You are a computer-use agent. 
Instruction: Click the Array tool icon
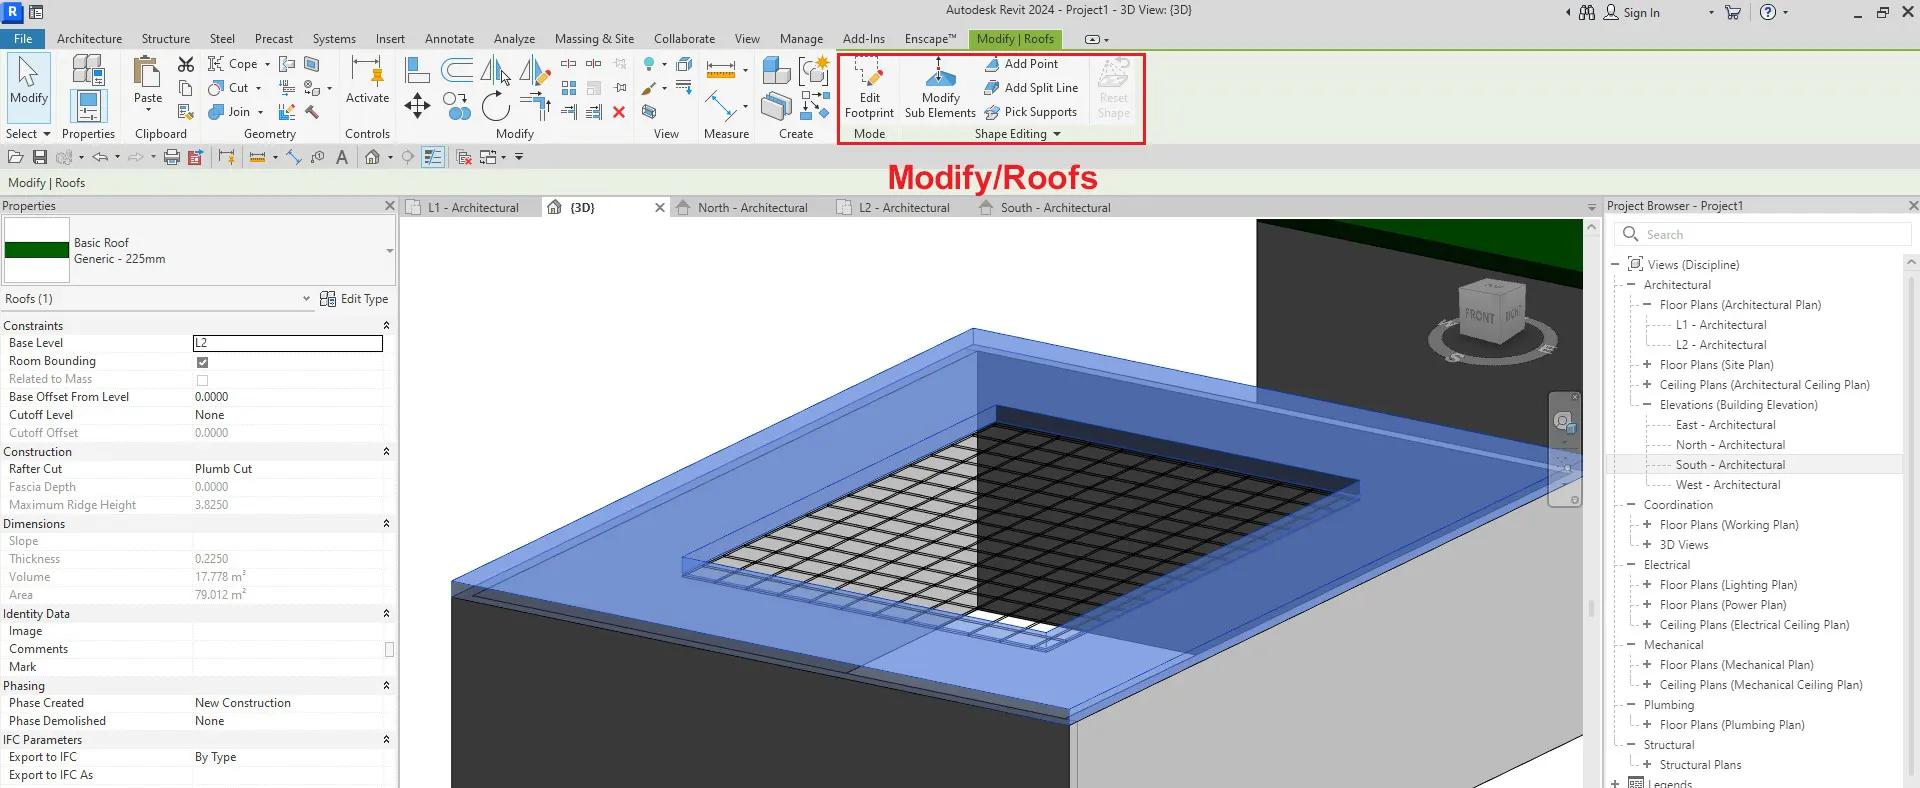pyautogui.click(x=569, y=88)
